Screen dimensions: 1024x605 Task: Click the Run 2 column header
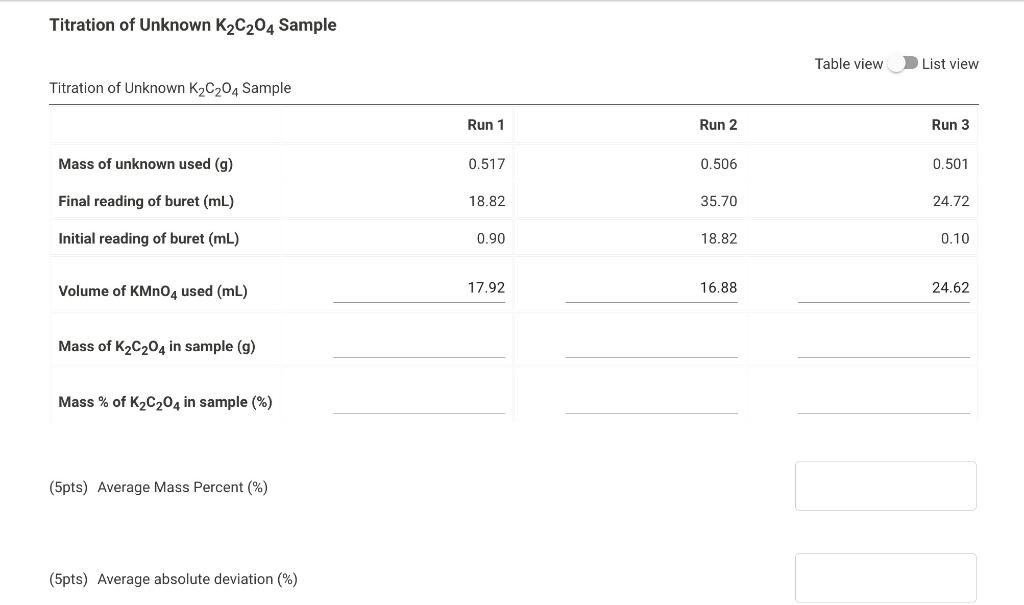[x=718, y=124]
